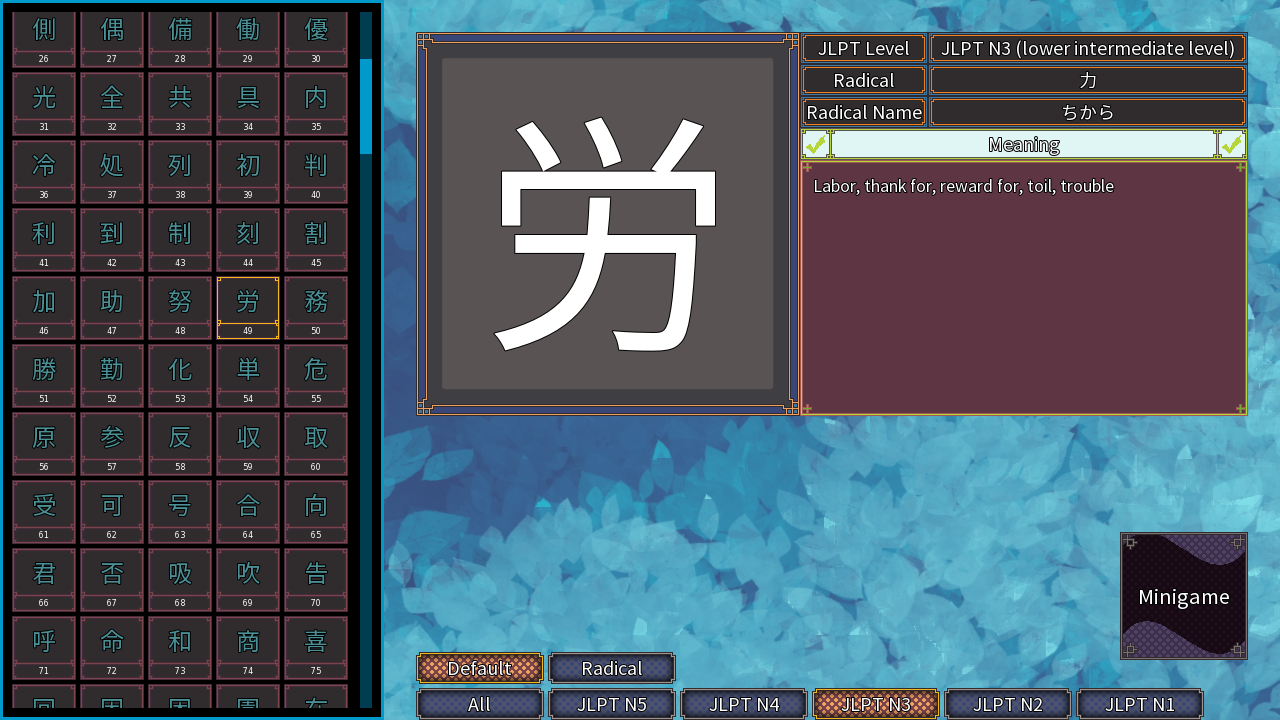Screen dimensions: 1280x720
Task: Select kanji 務 in the grid
Action: click(316, 303)
